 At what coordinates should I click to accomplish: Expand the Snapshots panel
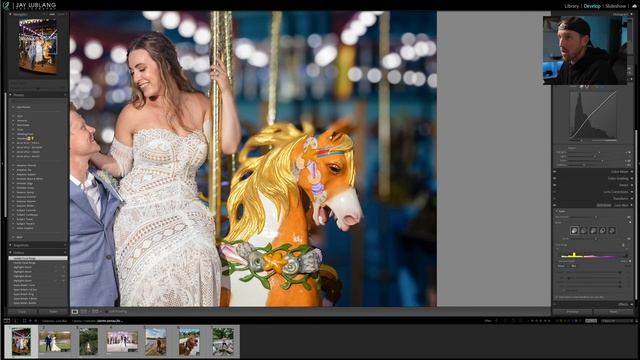click(x=11, y=245)
